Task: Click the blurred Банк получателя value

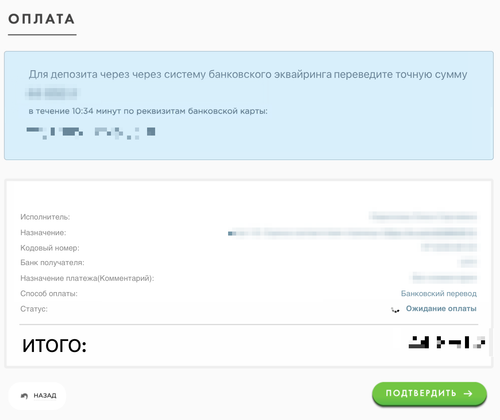Action: tap(468, 263)
